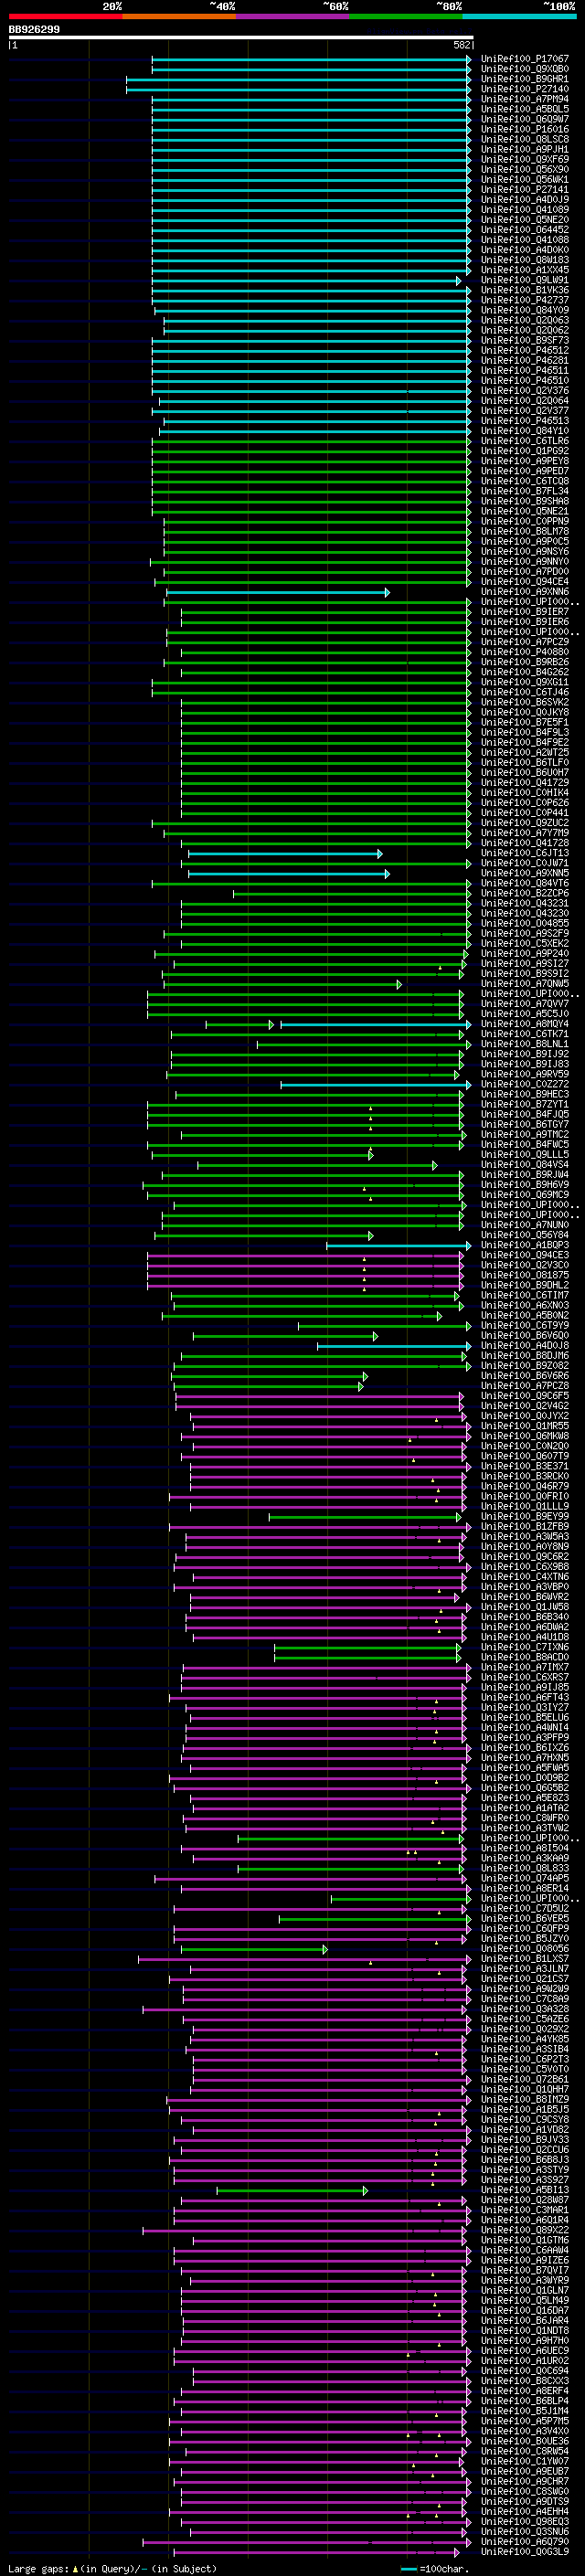This screenshot has height=2576, width=585.
Task: Click the UniRef100_B4FJQ5 label
Action: (525, 1114)
